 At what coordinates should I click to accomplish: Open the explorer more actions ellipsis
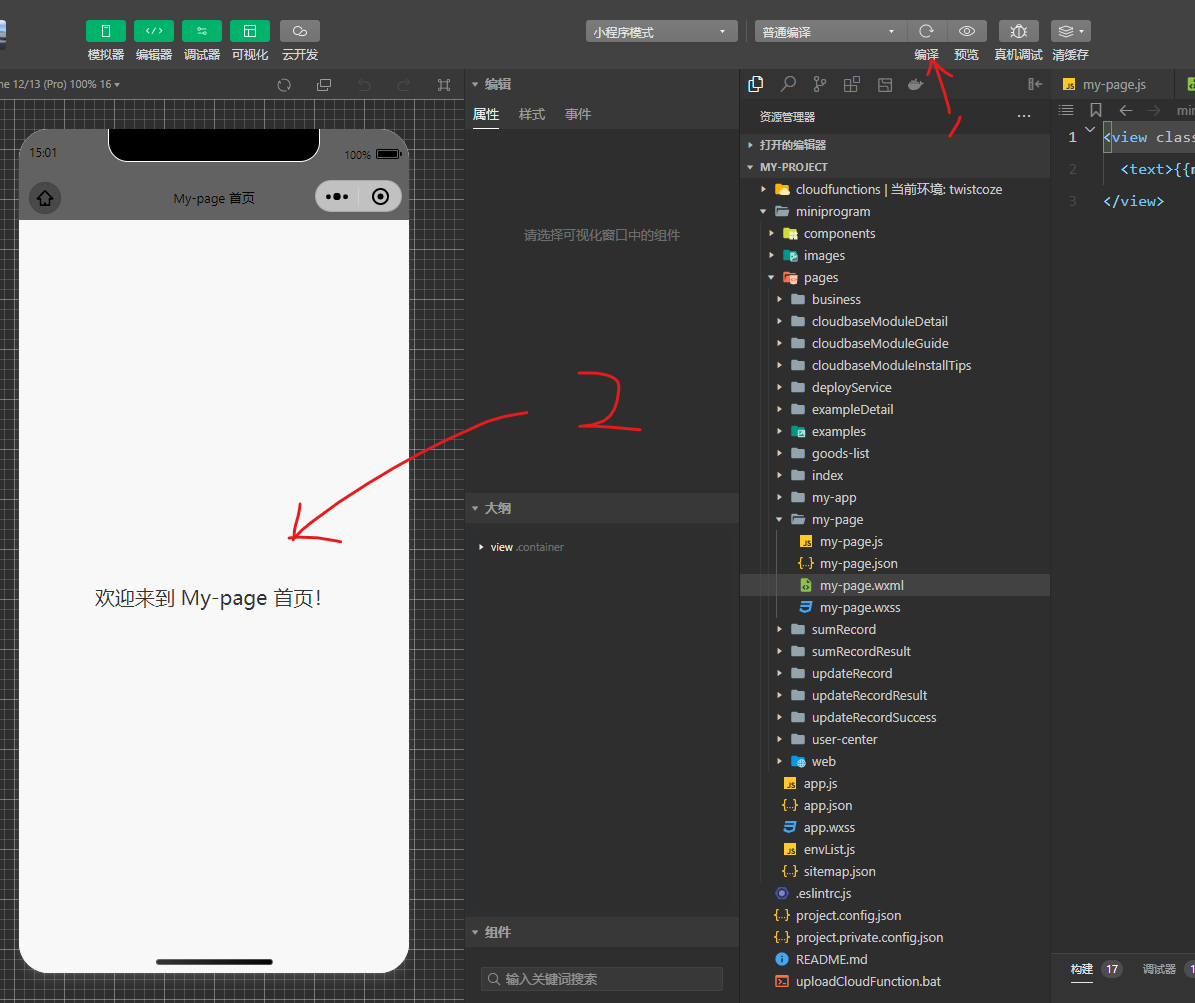coord(1024,117)
